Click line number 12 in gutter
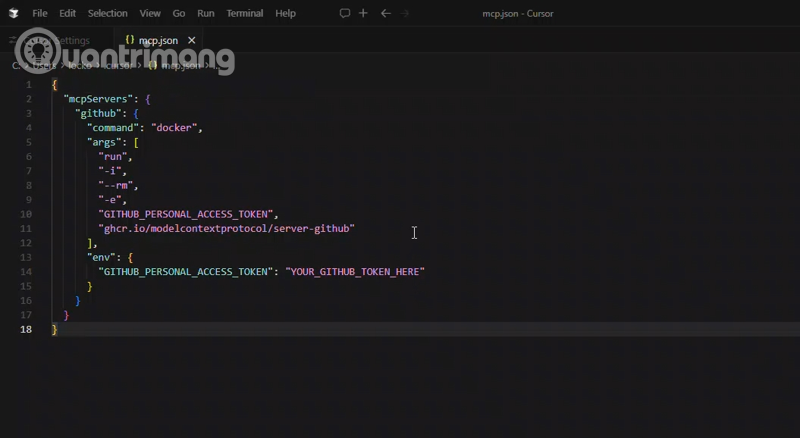 tap(26, 243)
